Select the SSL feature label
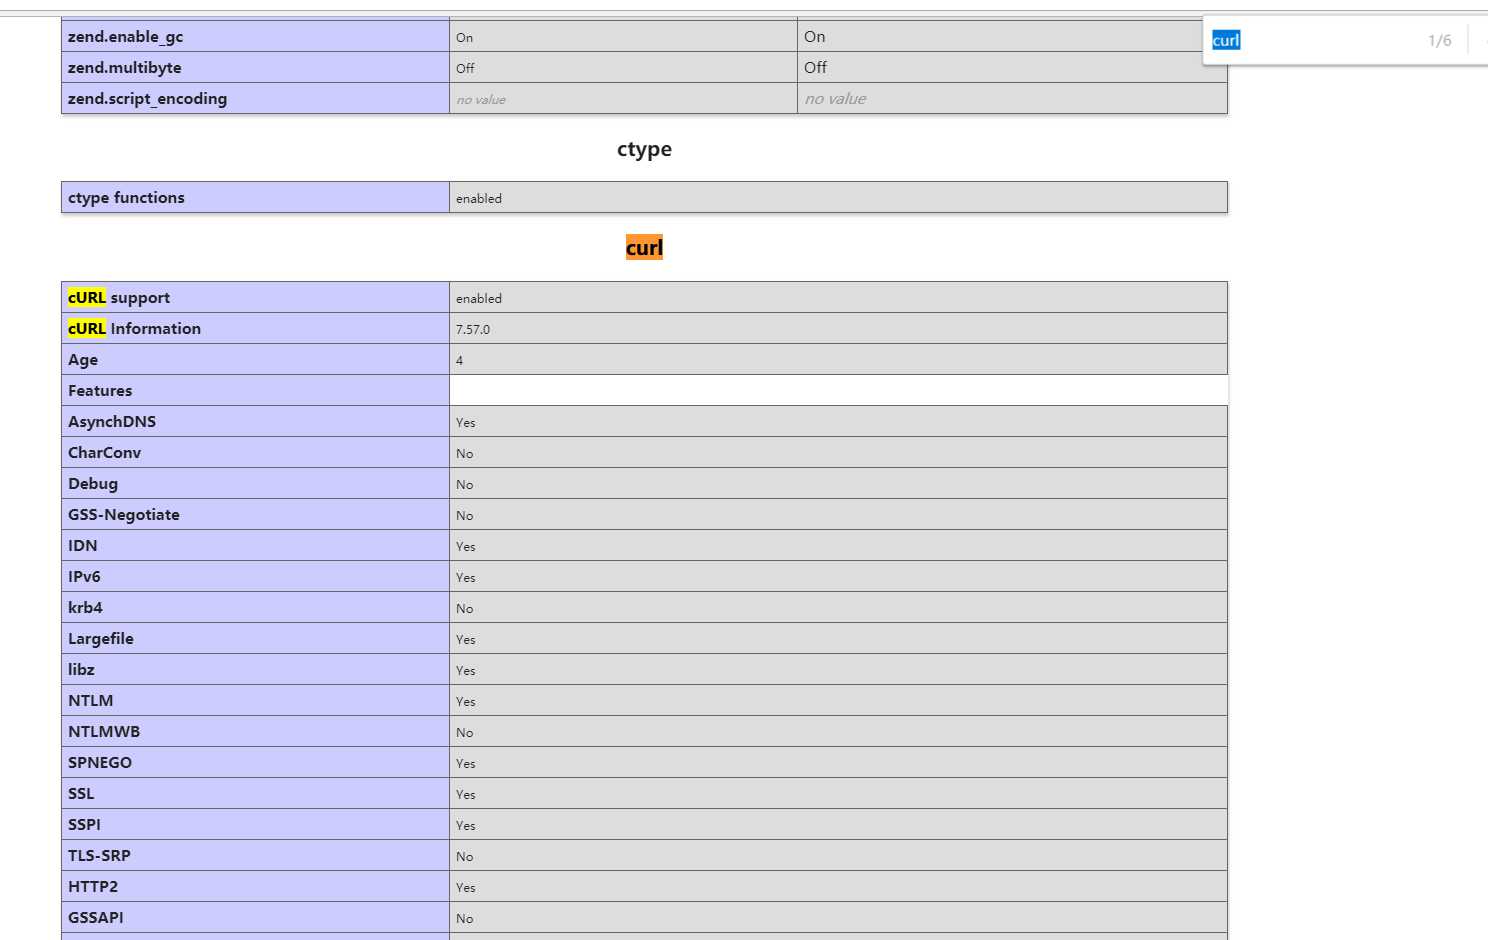 point(81,794)
